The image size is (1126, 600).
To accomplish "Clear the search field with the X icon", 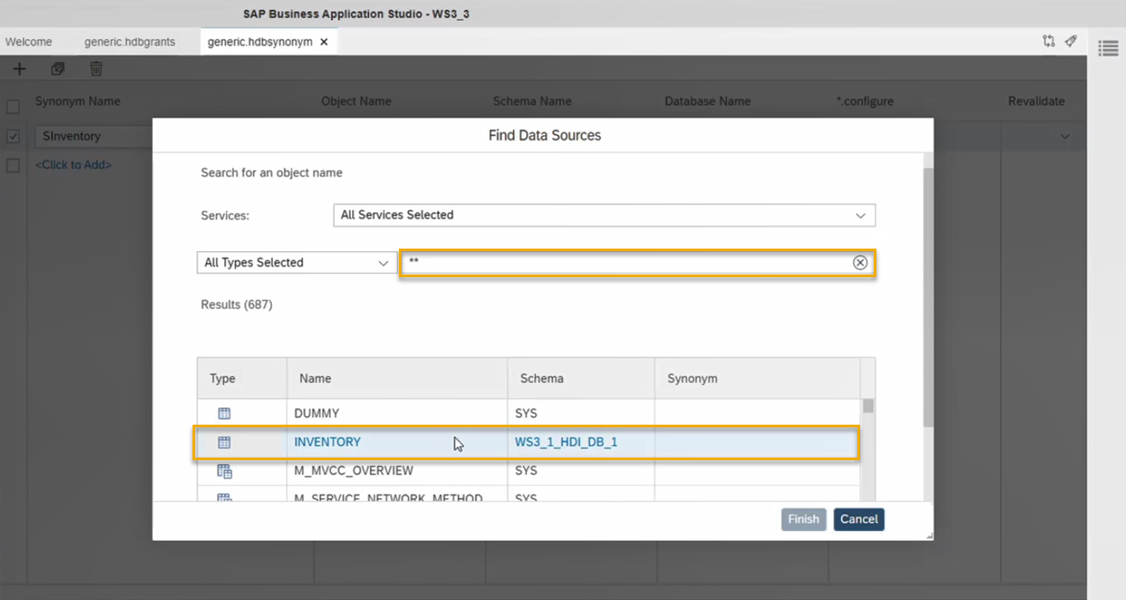I will click(860, 263).
